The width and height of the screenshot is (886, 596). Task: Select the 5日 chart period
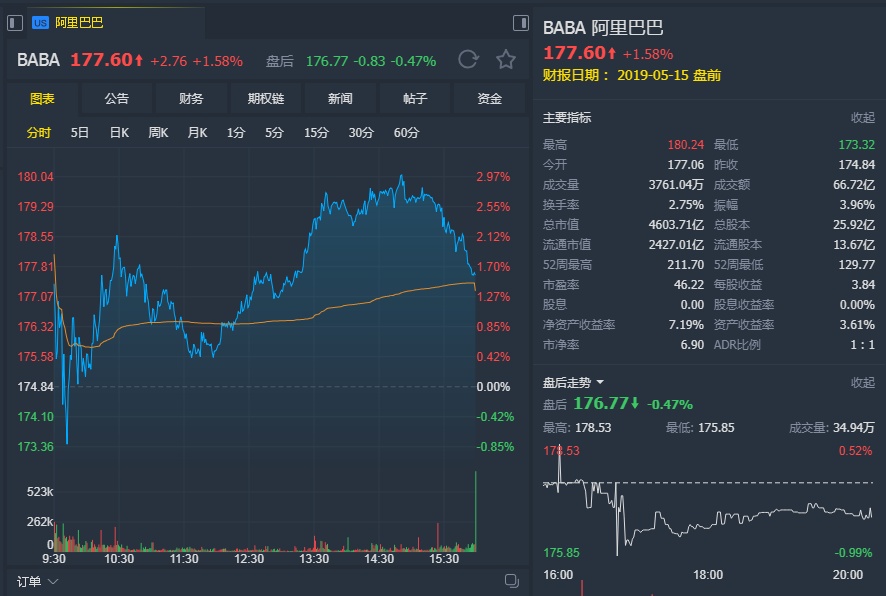pyautogui.click(x=80, y=132)
